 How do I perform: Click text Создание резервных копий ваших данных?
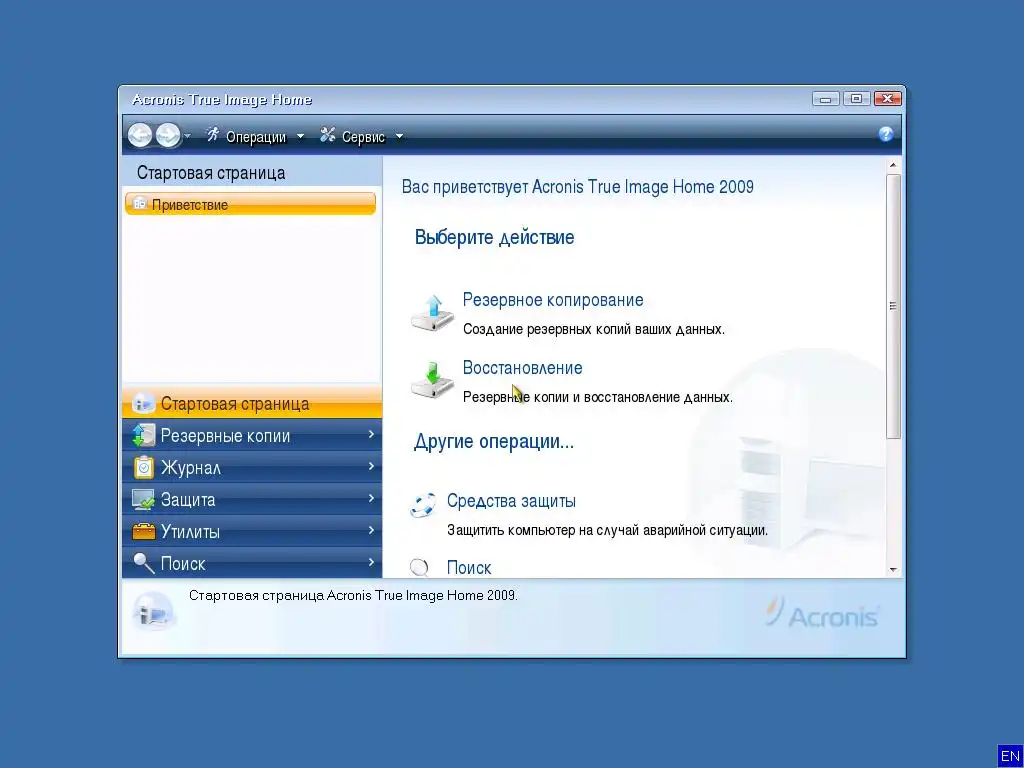(x=594, y=329)
